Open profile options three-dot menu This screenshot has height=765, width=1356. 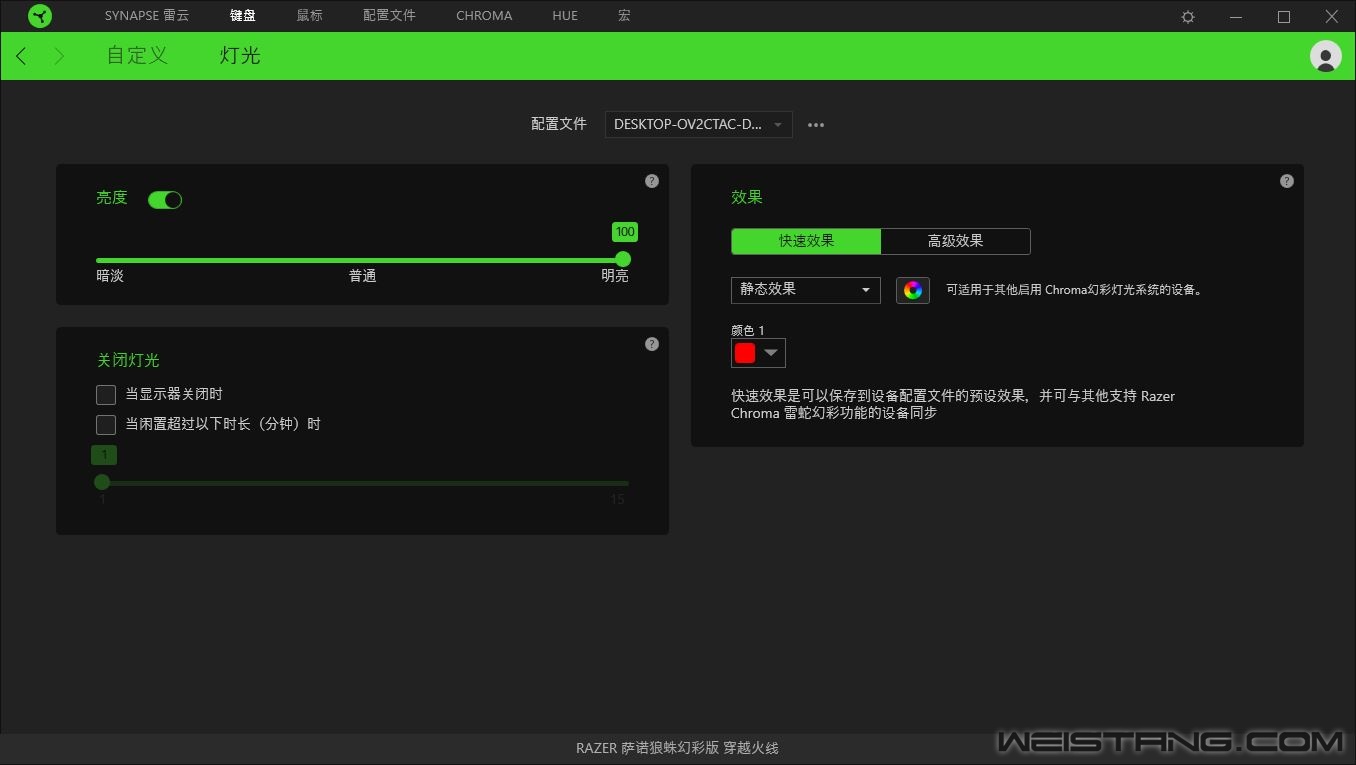(816, 125)
